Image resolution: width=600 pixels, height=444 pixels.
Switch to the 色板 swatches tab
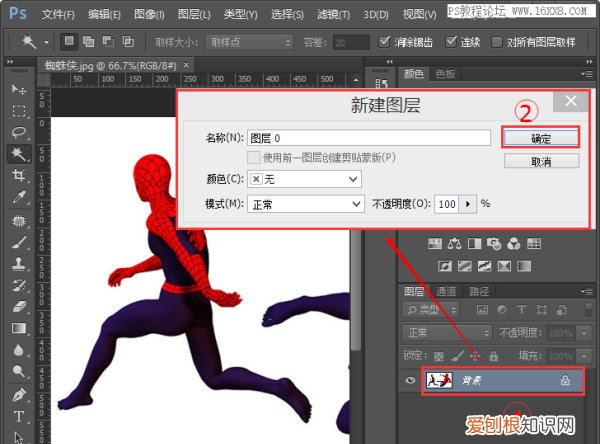pos(445,74)
